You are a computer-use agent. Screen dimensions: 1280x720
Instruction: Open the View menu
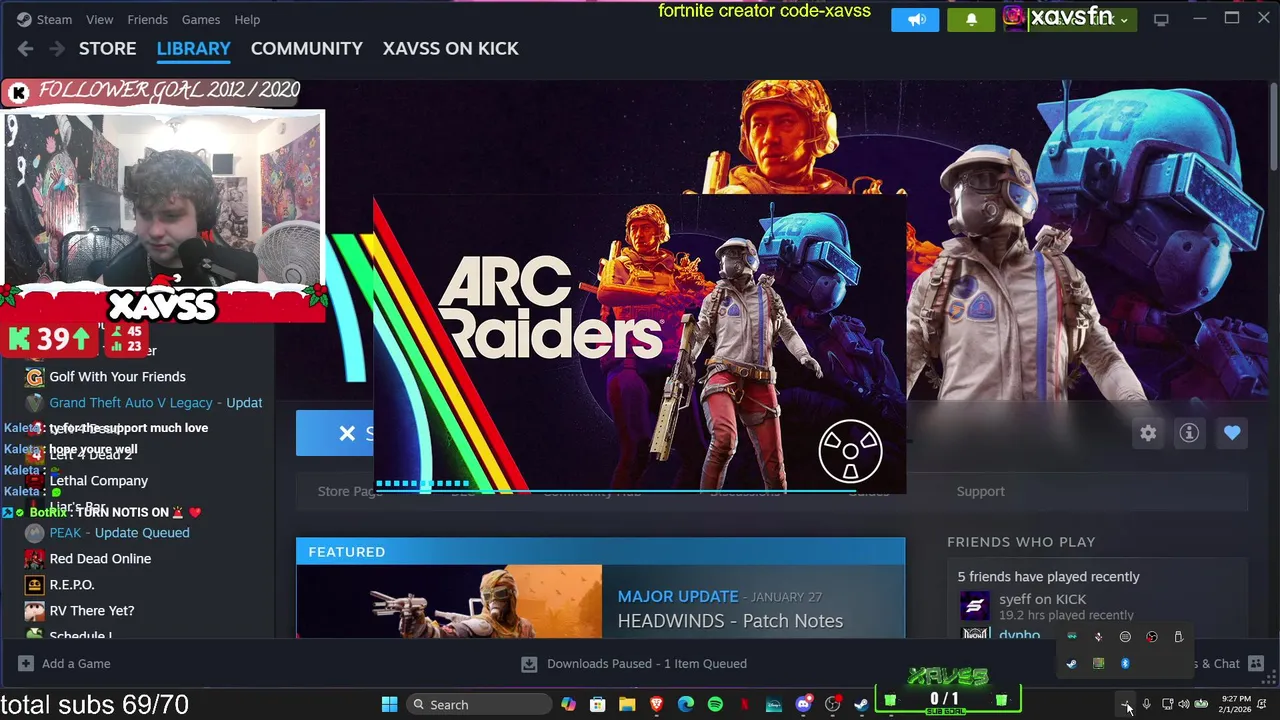99,19
